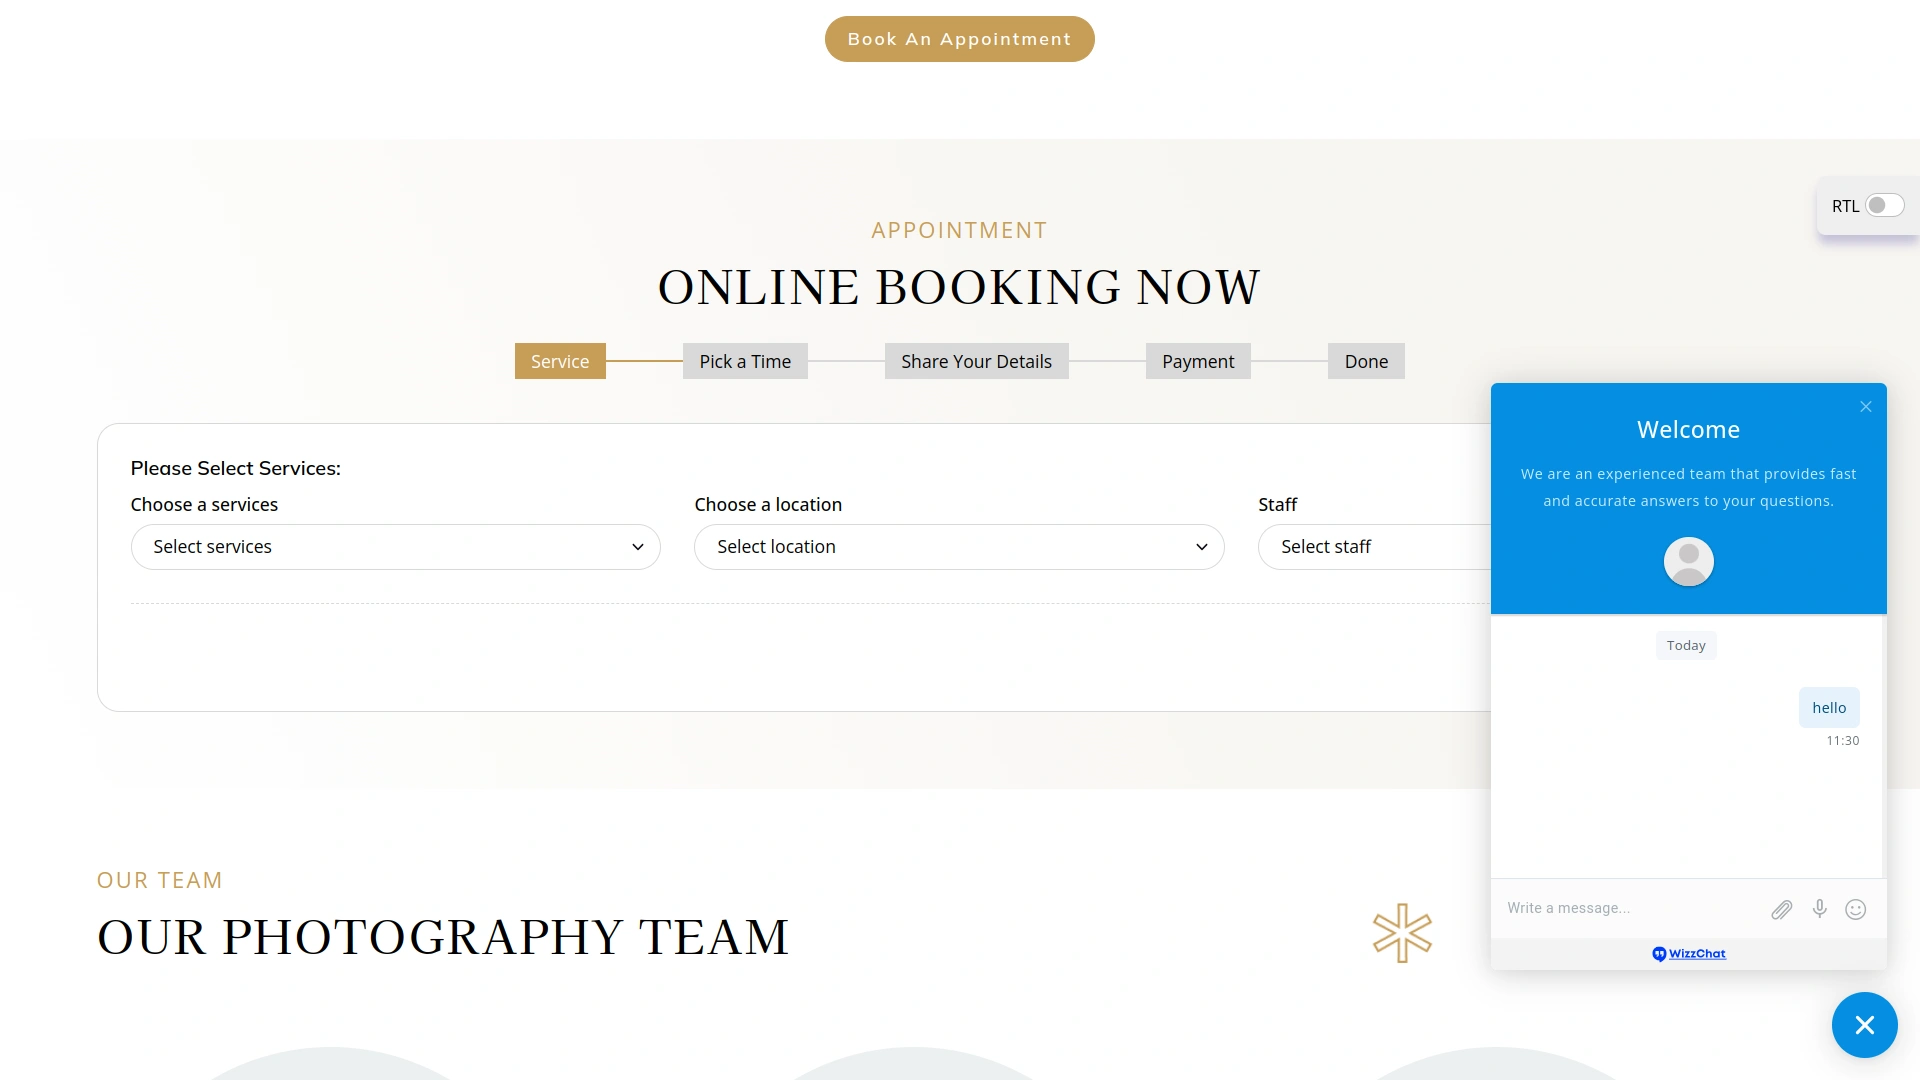1920x1080 pixels.
Task: Click the WizzChat logo link
Action: (x=1688, y=954)
